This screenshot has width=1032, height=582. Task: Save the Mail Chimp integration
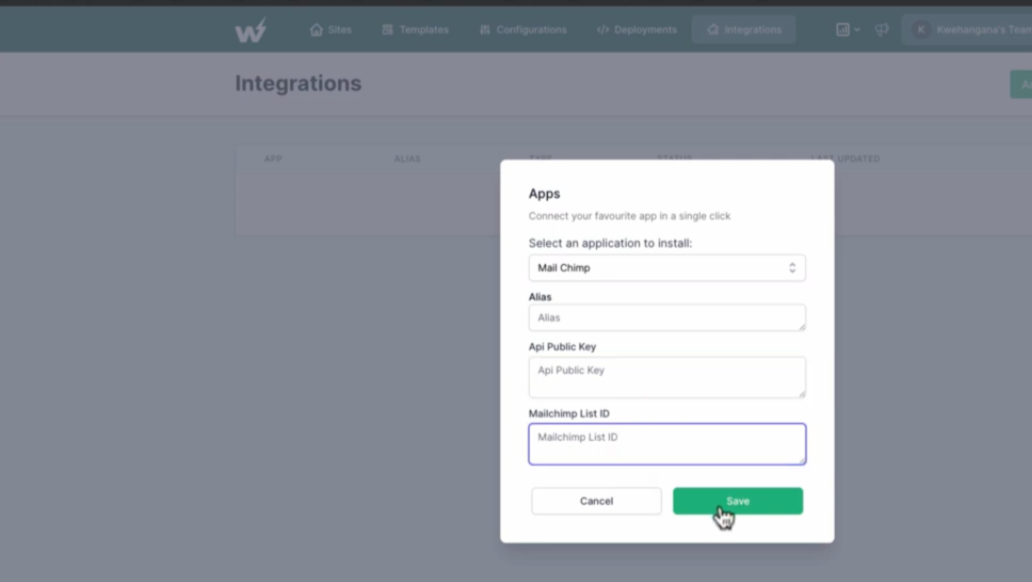click(738, 501)
